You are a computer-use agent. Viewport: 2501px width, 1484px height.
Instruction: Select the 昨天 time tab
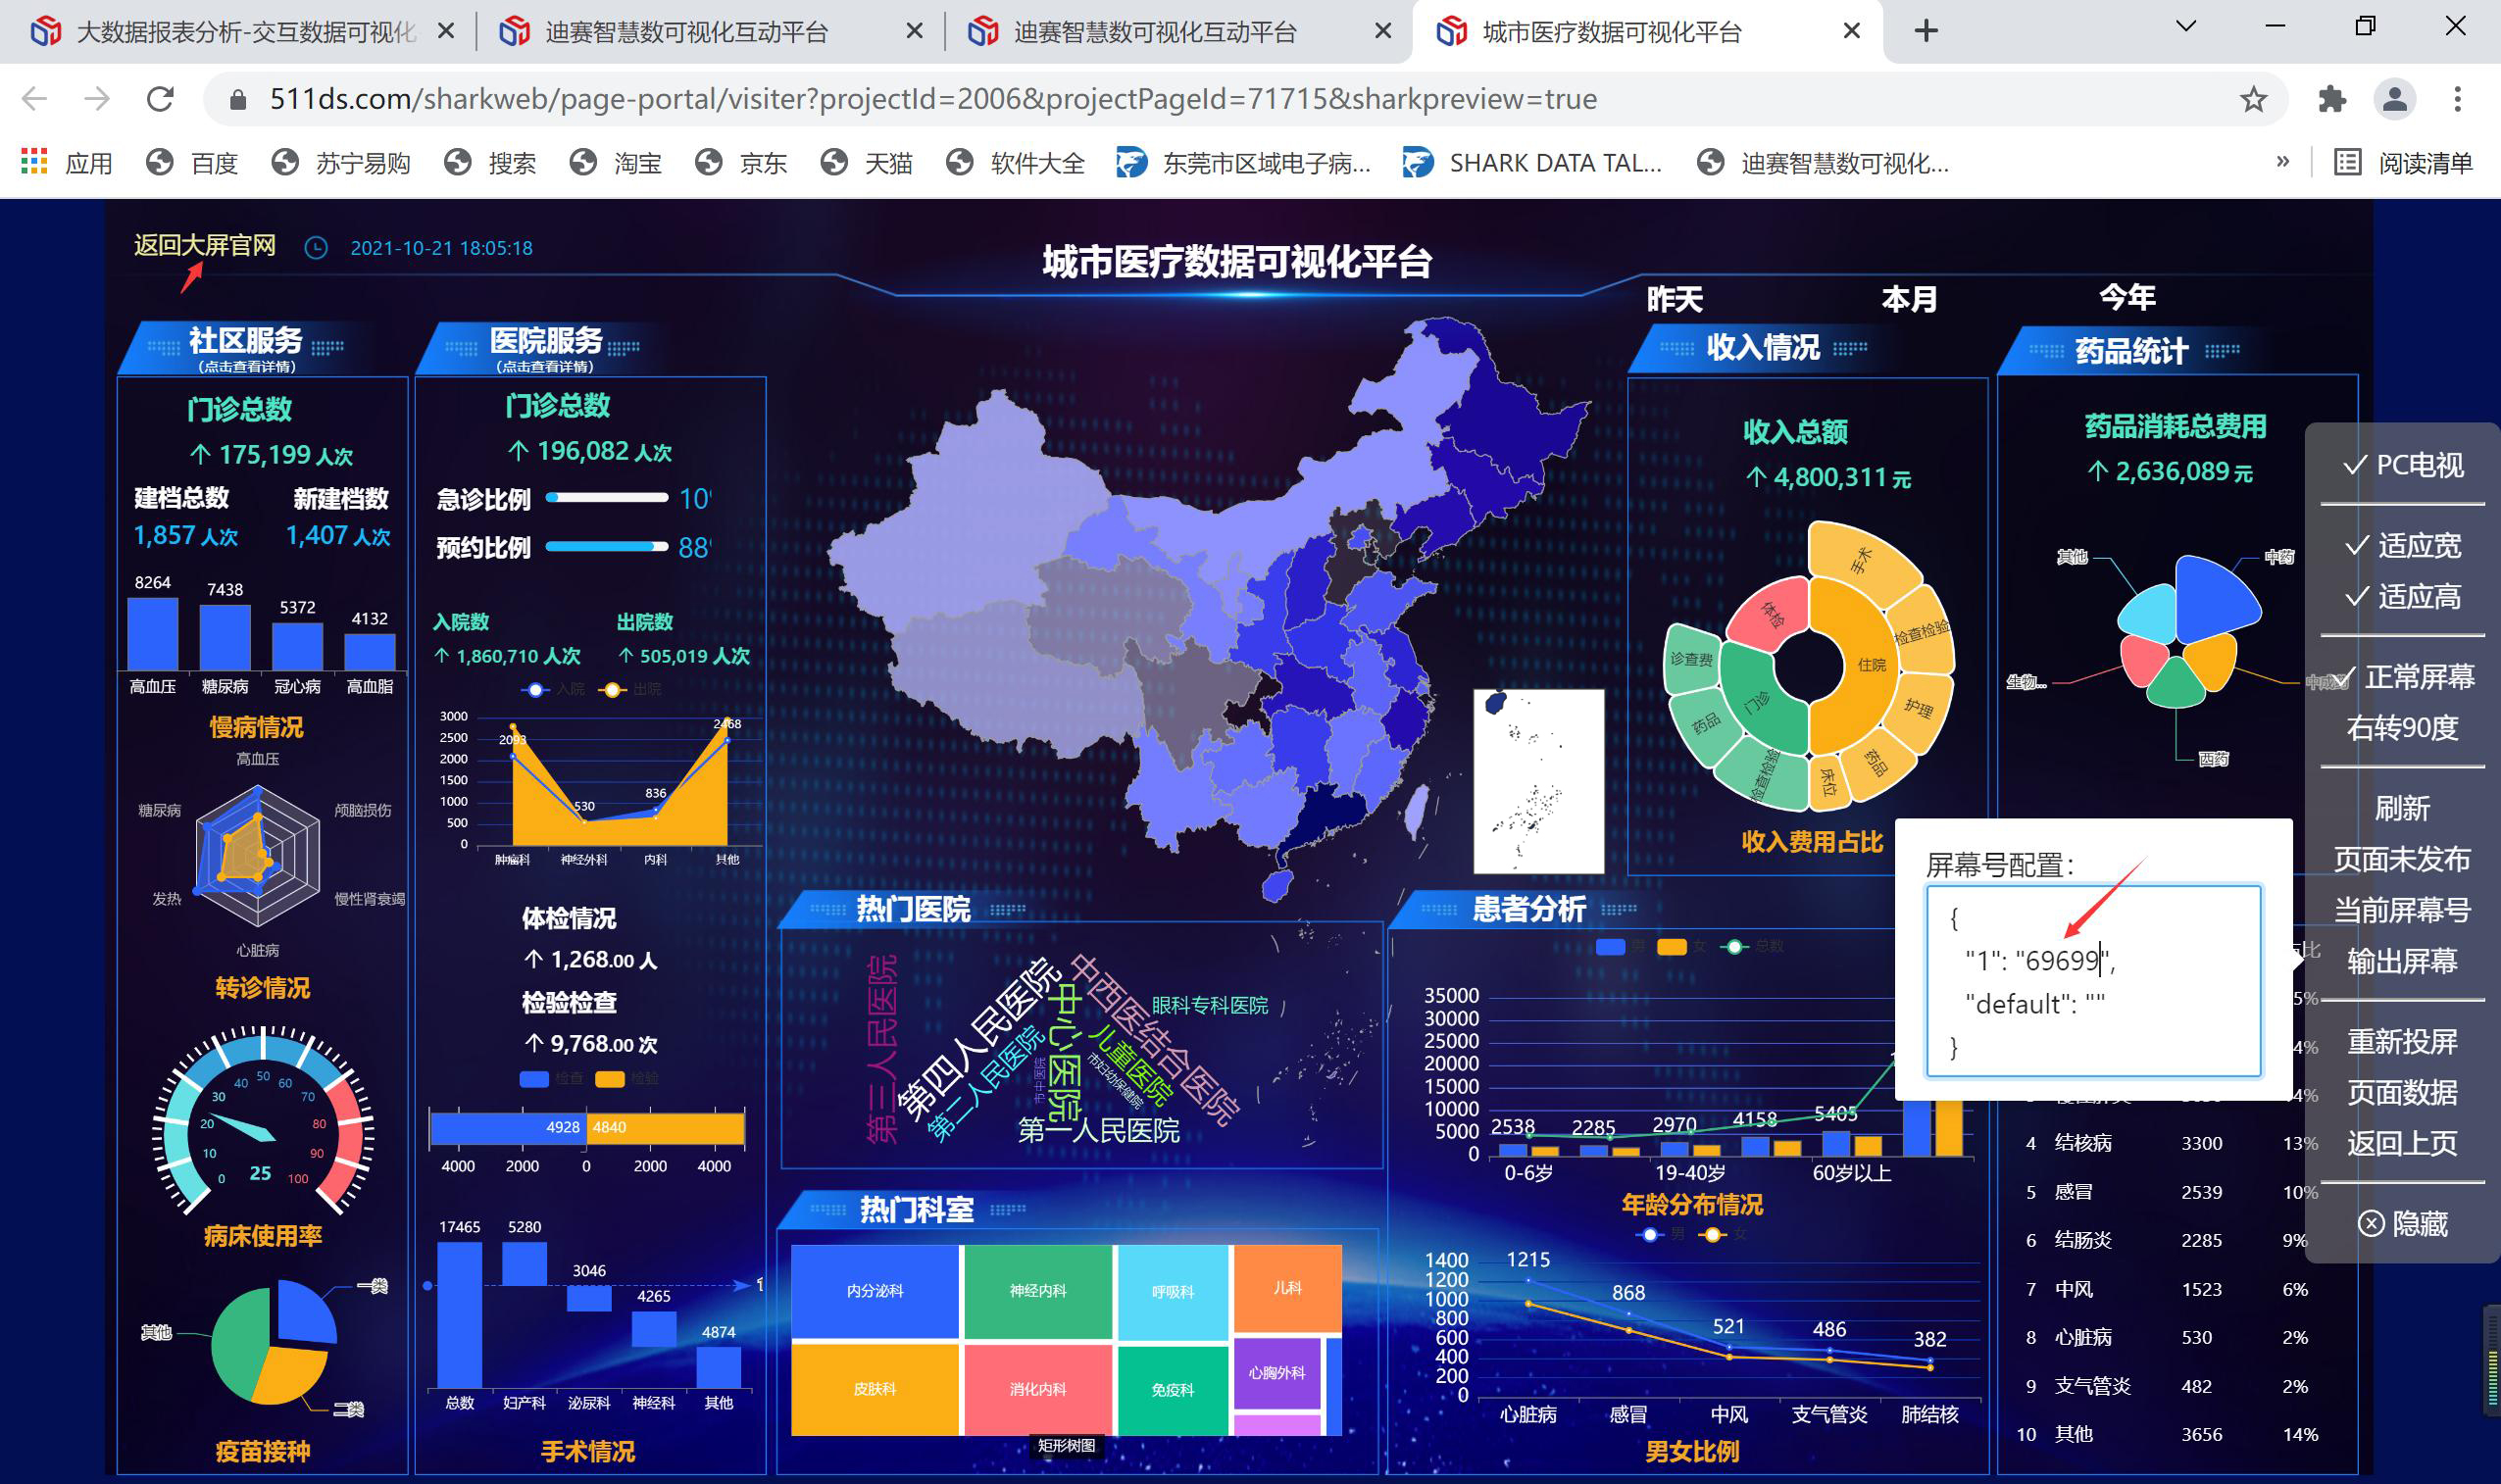click(1674, 299)
